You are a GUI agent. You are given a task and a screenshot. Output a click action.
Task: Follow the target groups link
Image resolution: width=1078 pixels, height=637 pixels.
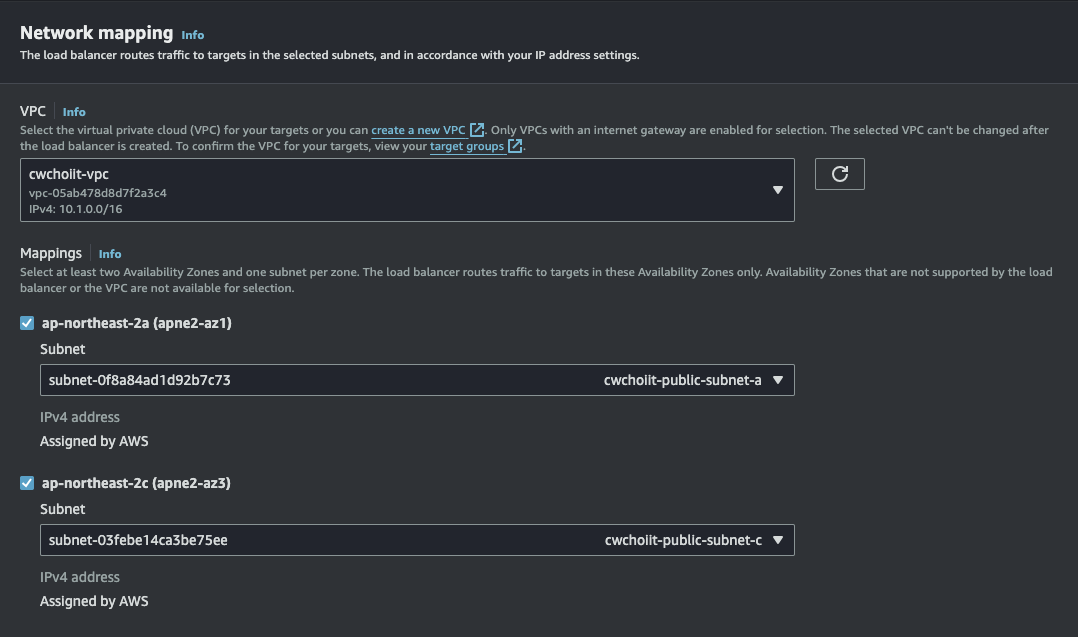pos(467,146)
